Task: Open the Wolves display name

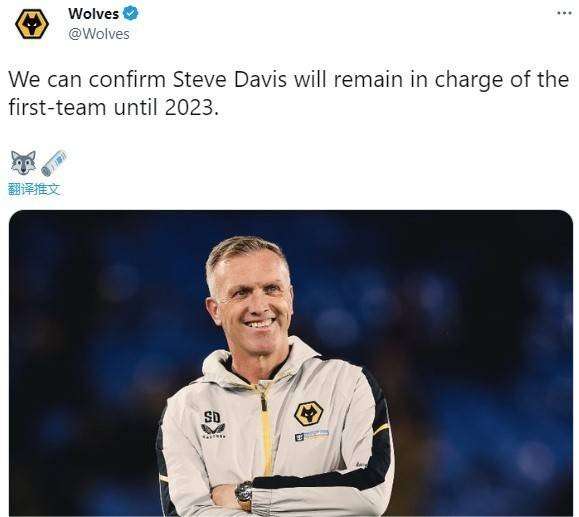Action: click(x=93, y=14)
